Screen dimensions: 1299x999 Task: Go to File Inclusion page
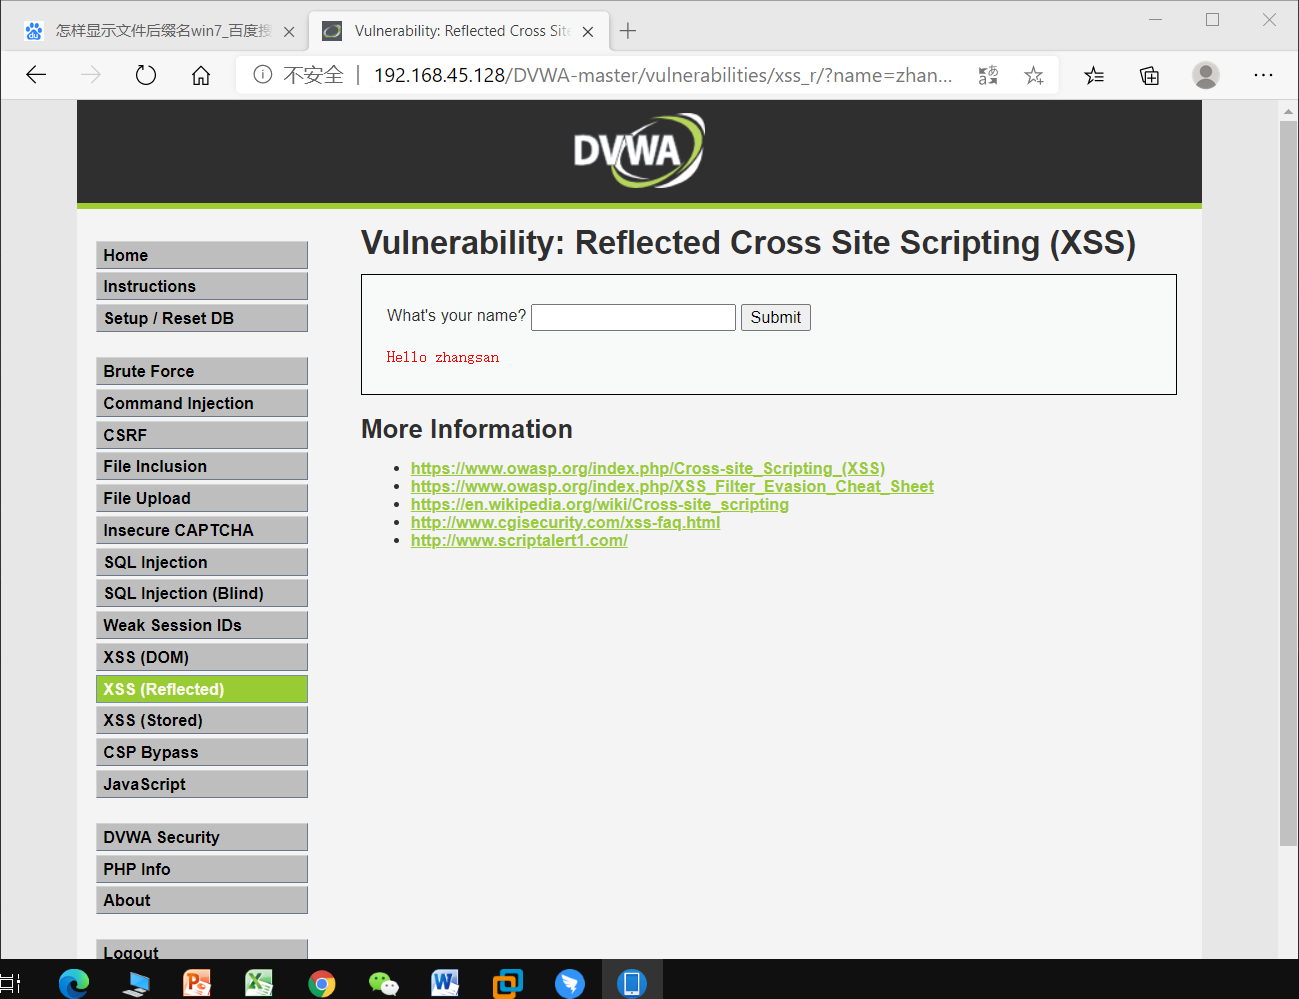[202, 466]
